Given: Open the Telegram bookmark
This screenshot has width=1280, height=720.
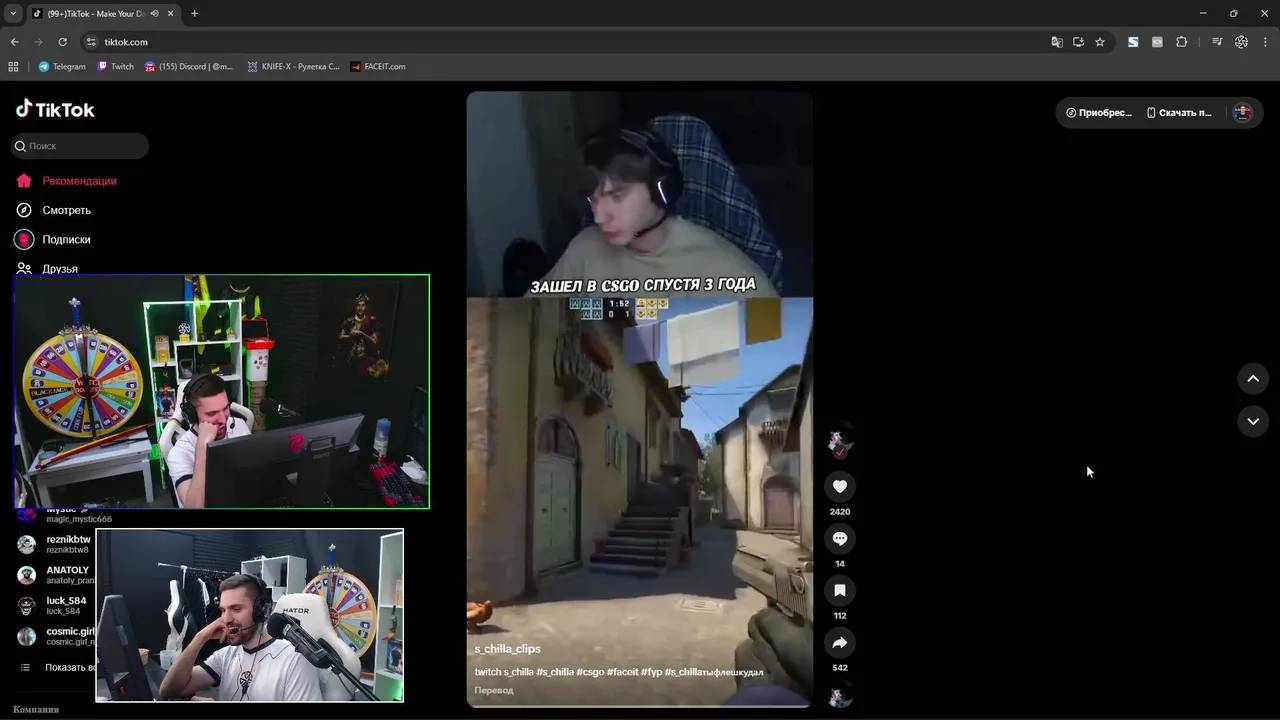Looking at the screenshot, I should coord(62,67).
